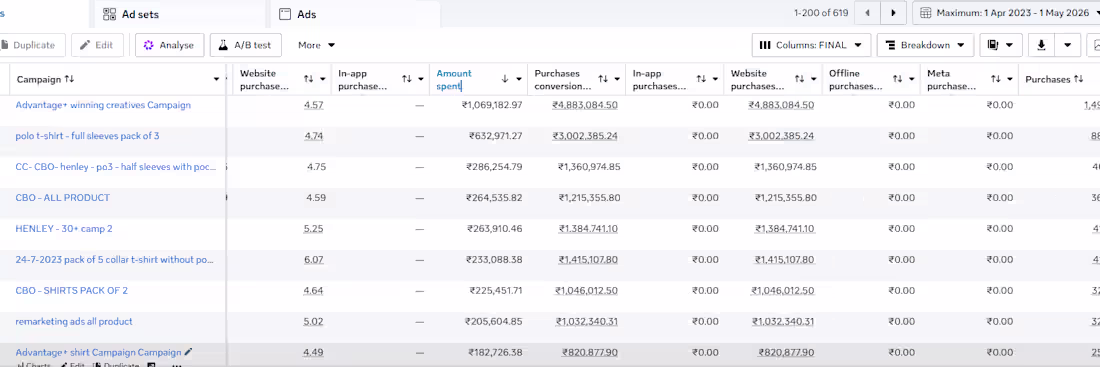Click ROAS value 6.07

[x=314, y=260]
